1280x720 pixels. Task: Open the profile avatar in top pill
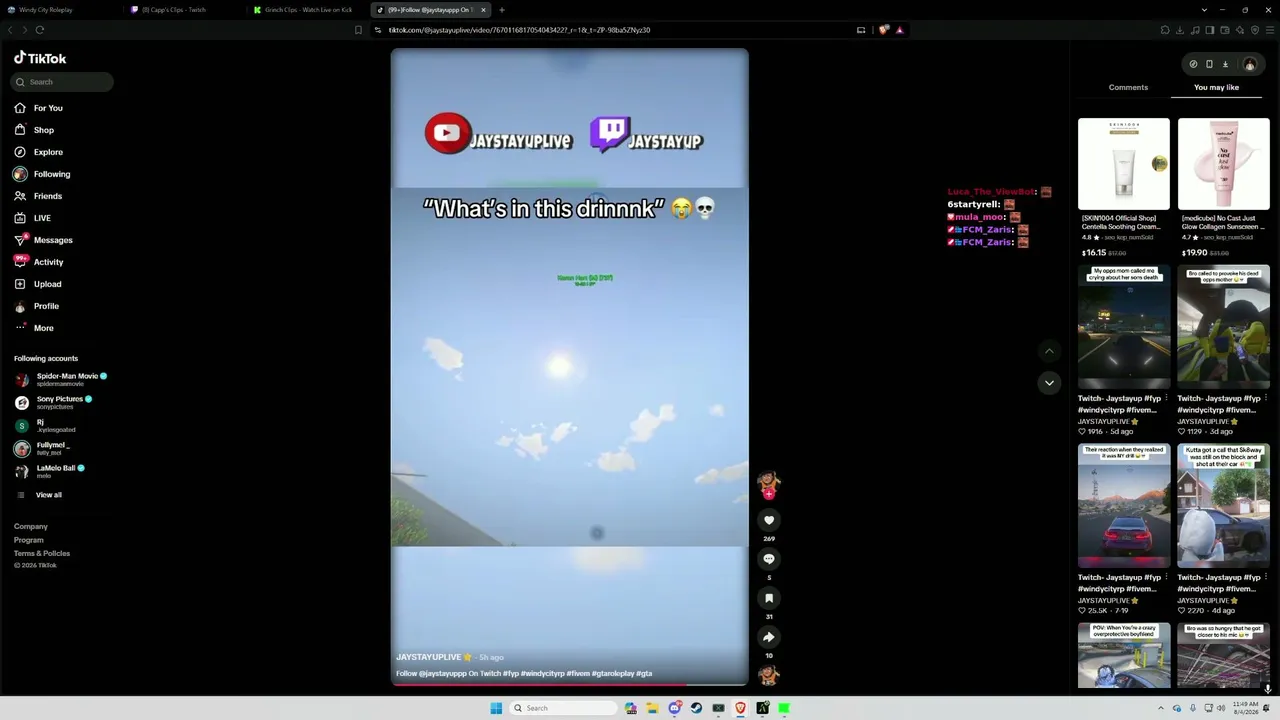coord(1249,64)
